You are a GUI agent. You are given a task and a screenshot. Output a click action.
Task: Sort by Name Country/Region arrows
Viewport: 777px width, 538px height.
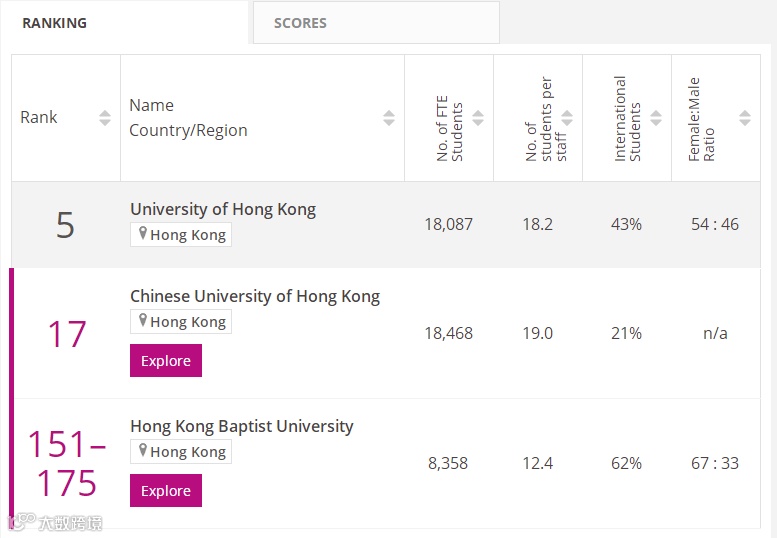tap(389, 118)
